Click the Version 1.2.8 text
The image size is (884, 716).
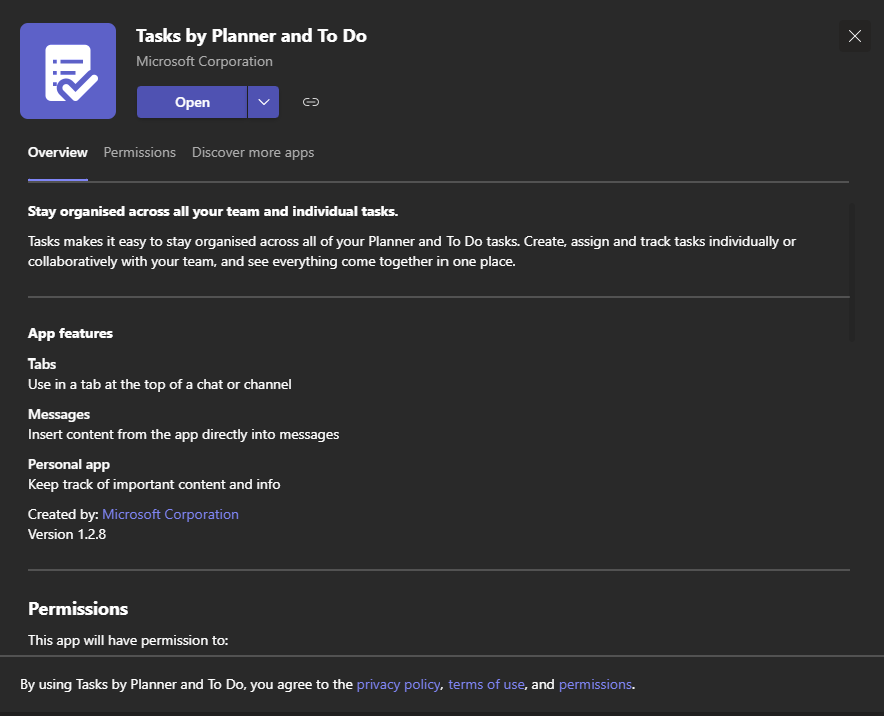67,534
